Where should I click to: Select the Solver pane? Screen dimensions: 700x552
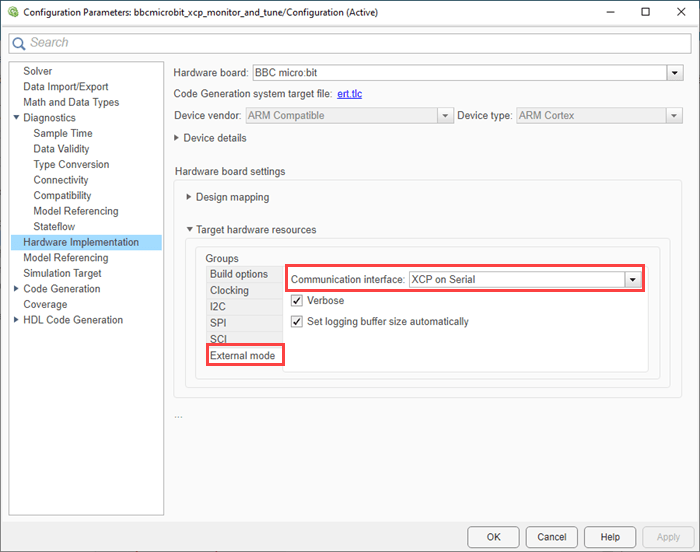pos(38,71)
